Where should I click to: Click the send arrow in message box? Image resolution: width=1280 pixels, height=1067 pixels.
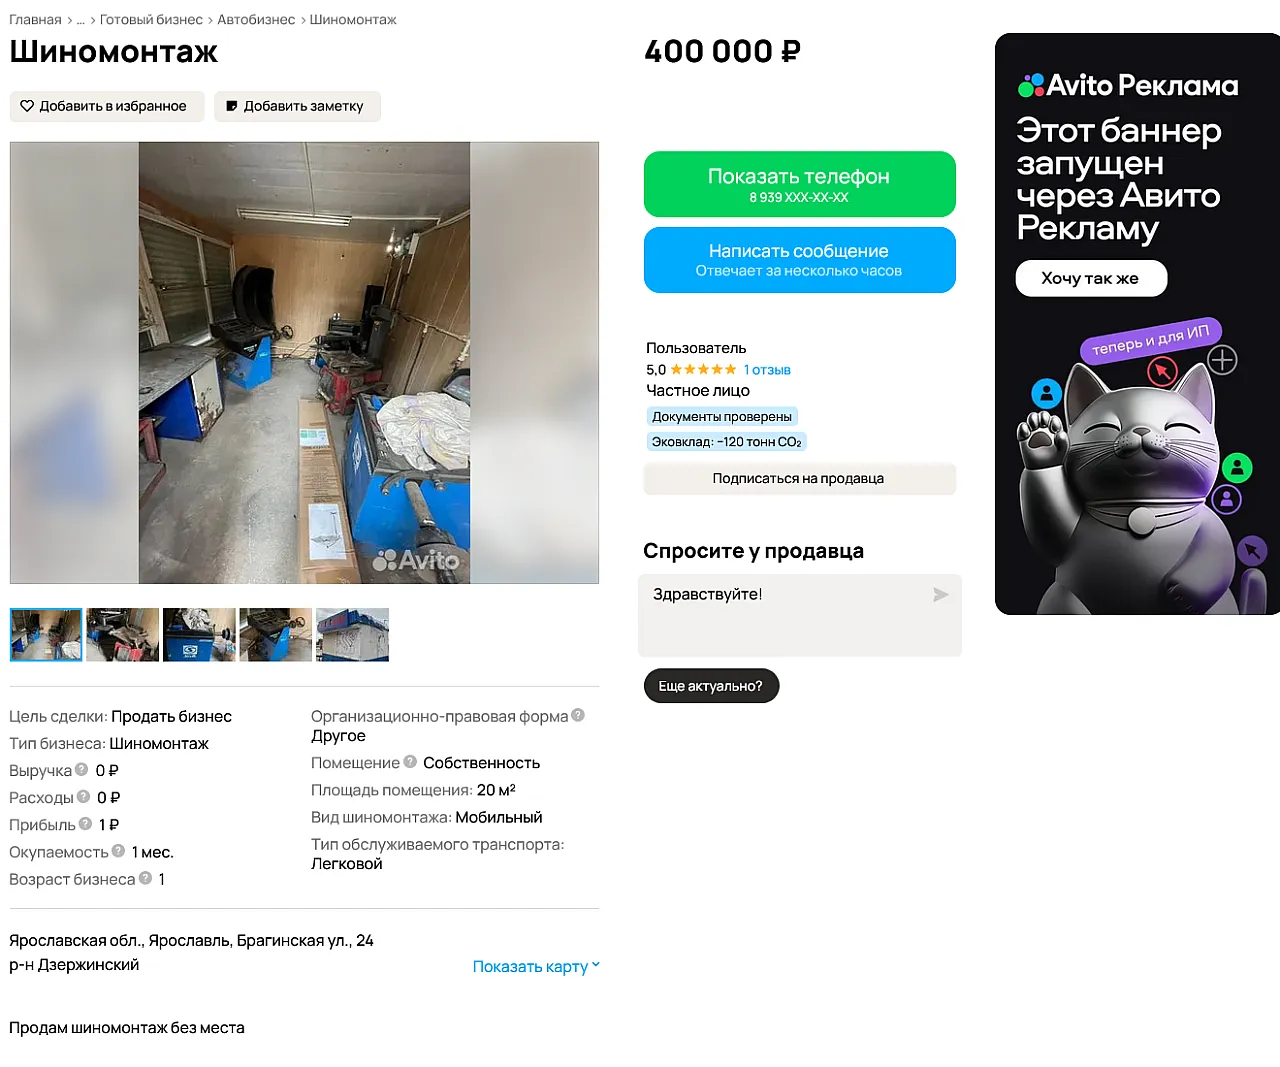(940, 595)
